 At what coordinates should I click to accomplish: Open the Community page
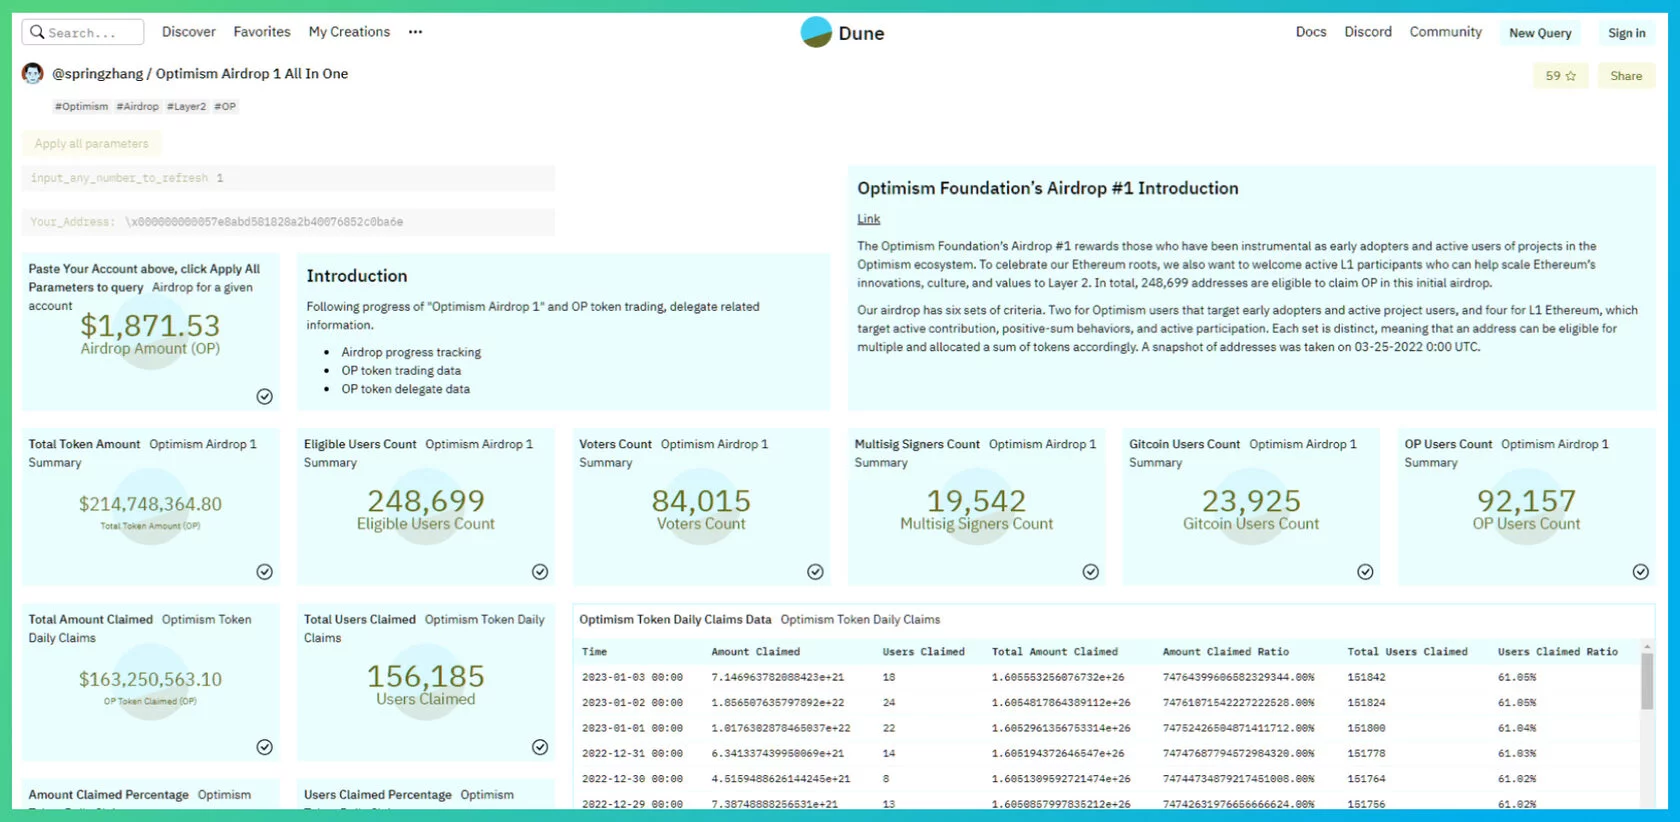coord(1446,32)
